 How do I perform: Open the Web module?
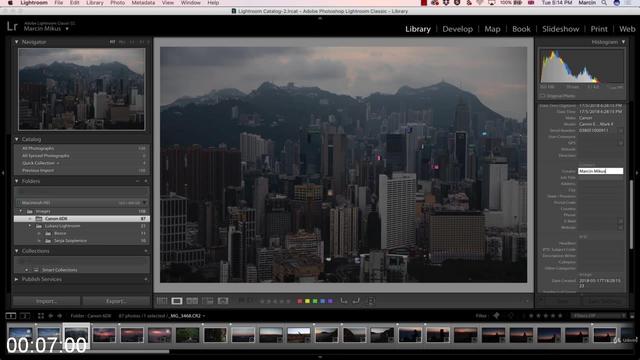627,29
